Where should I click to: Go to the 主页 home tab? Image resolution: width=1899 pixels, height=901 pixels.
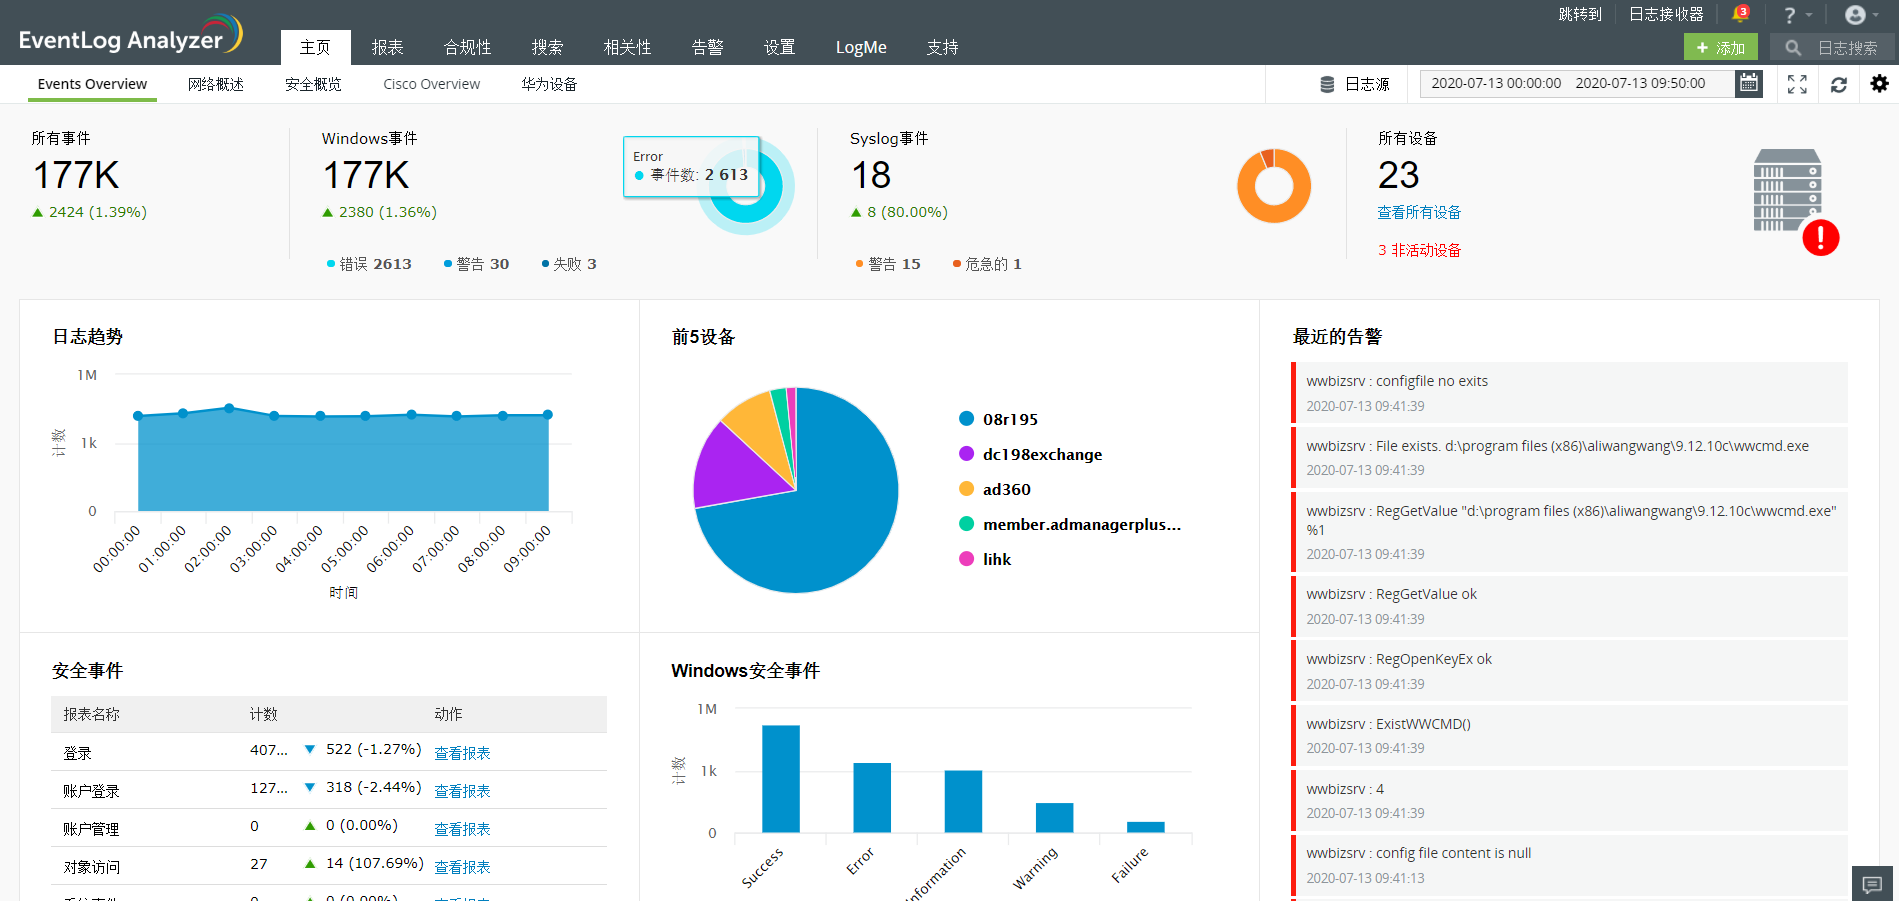click(x=315, y=47)
